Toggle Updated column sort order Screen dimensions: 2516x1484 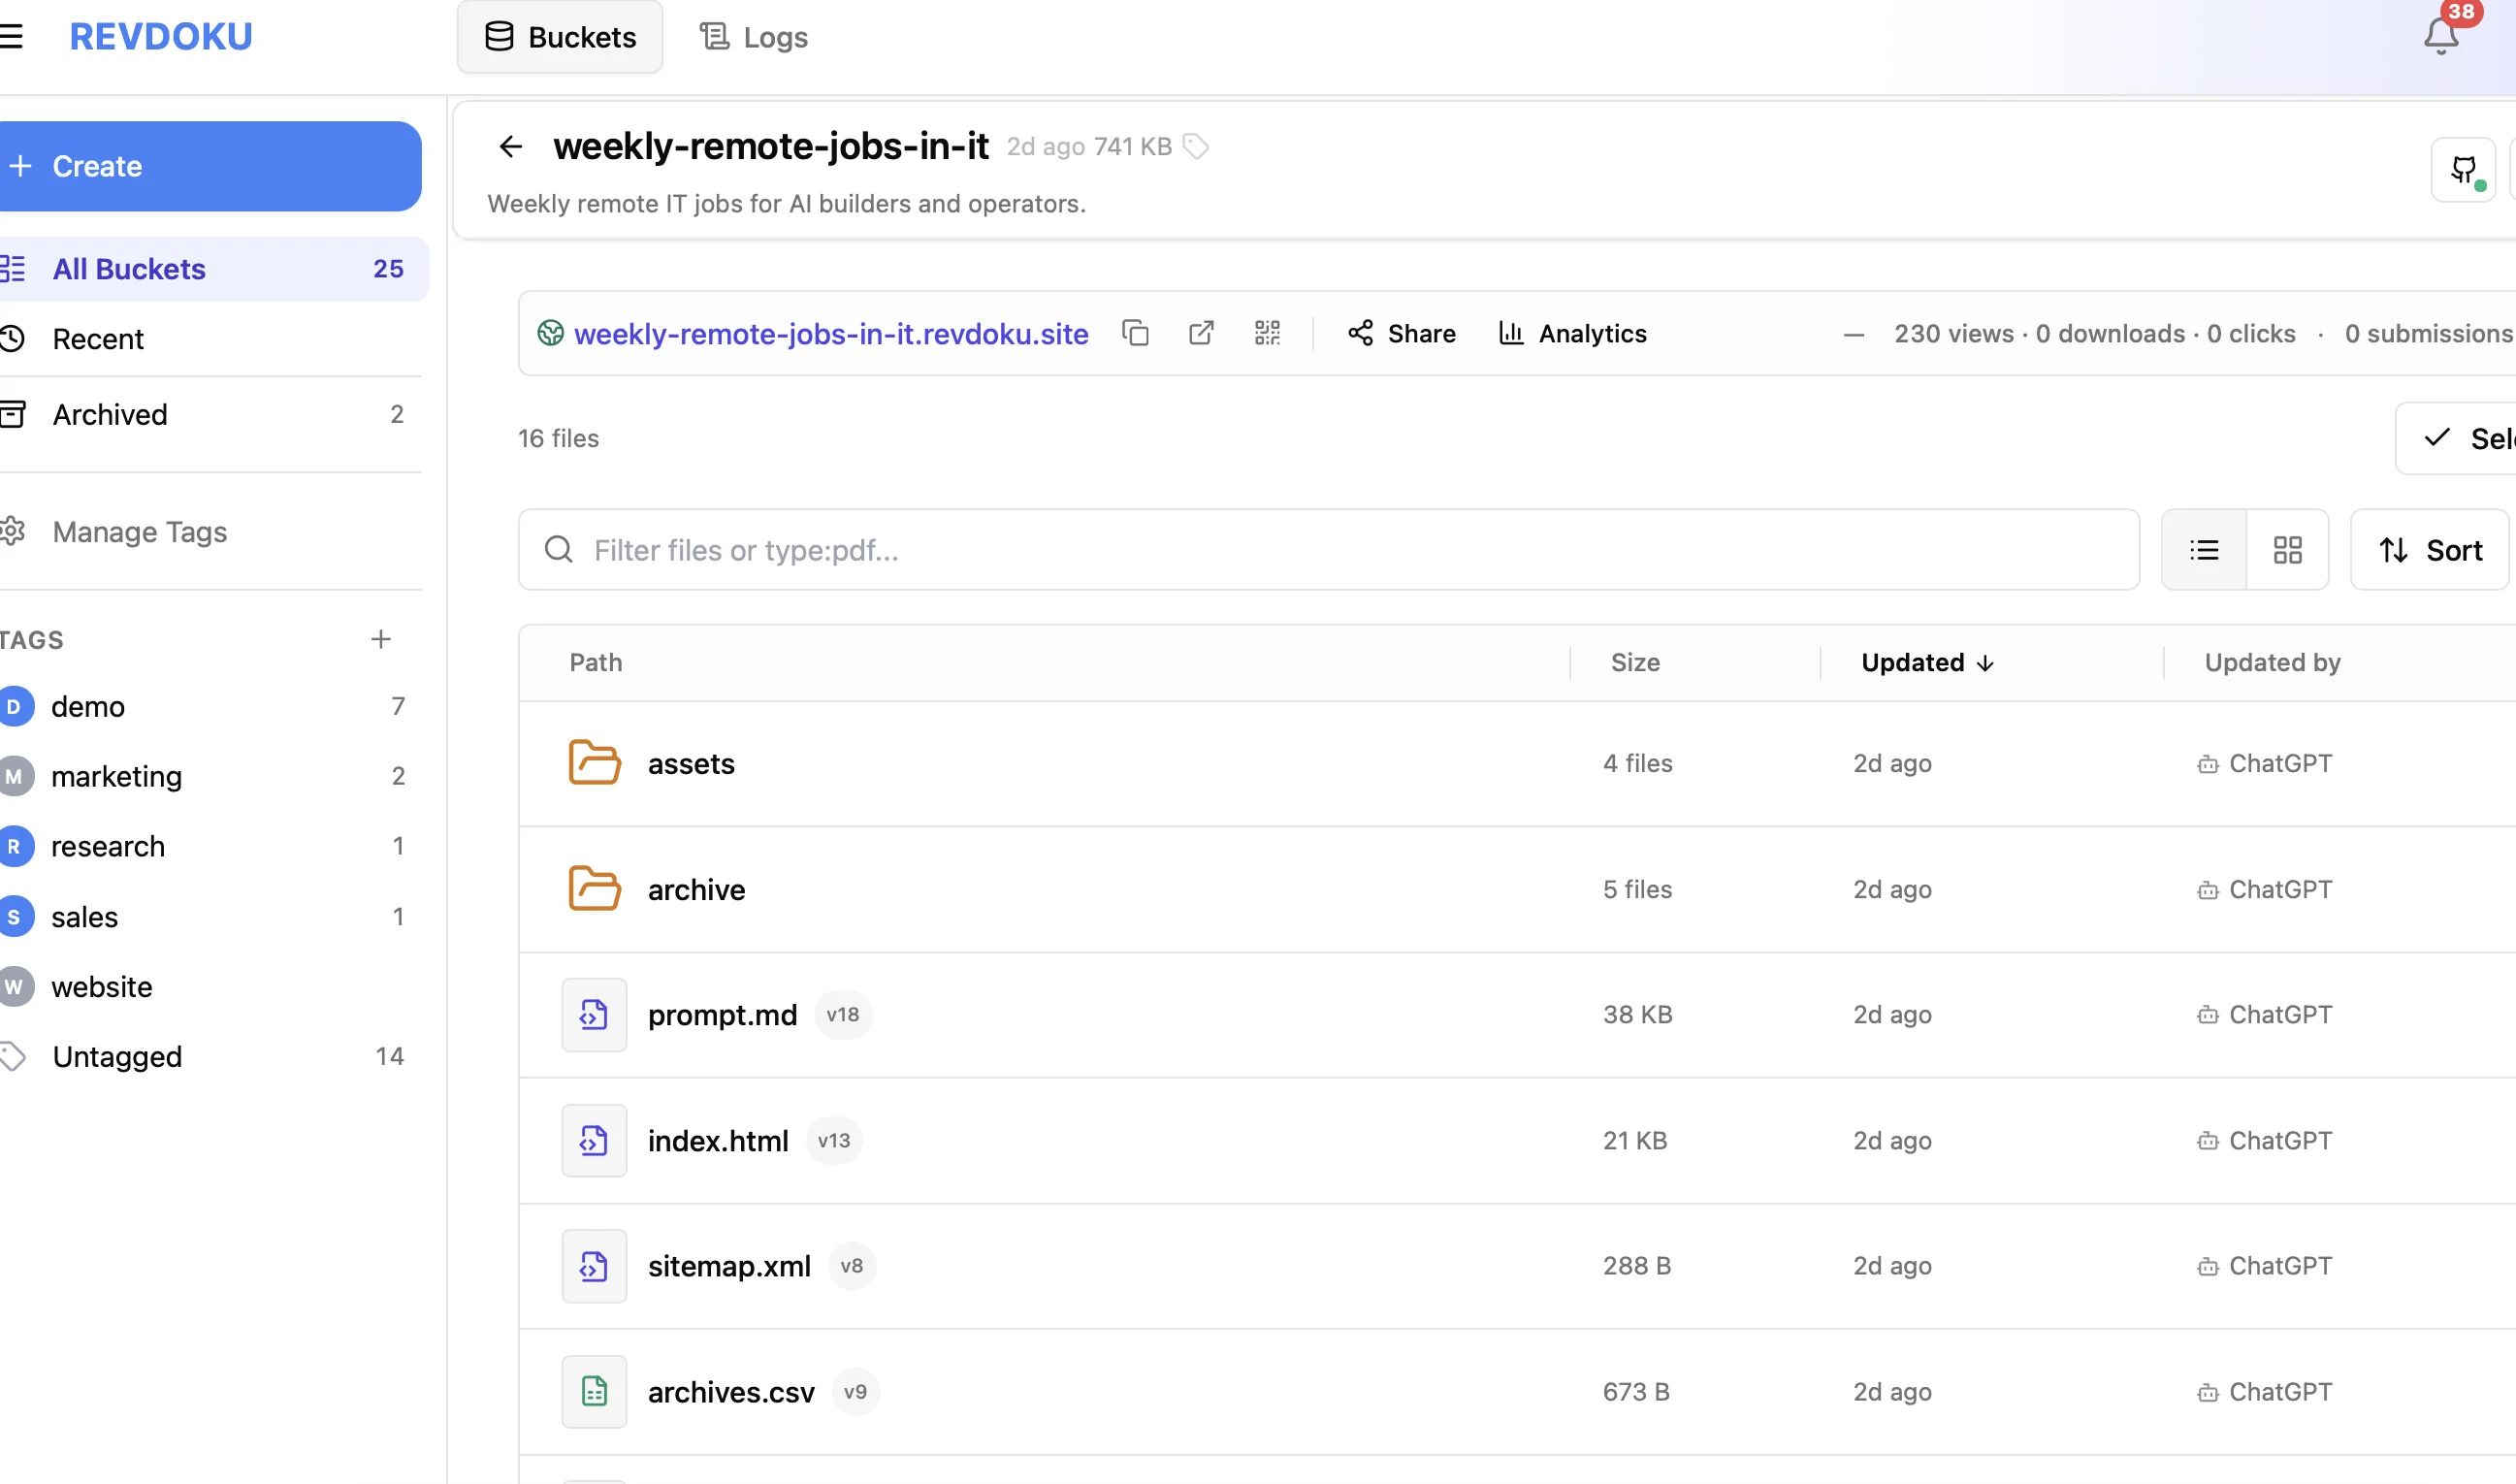pos(1927,663)
